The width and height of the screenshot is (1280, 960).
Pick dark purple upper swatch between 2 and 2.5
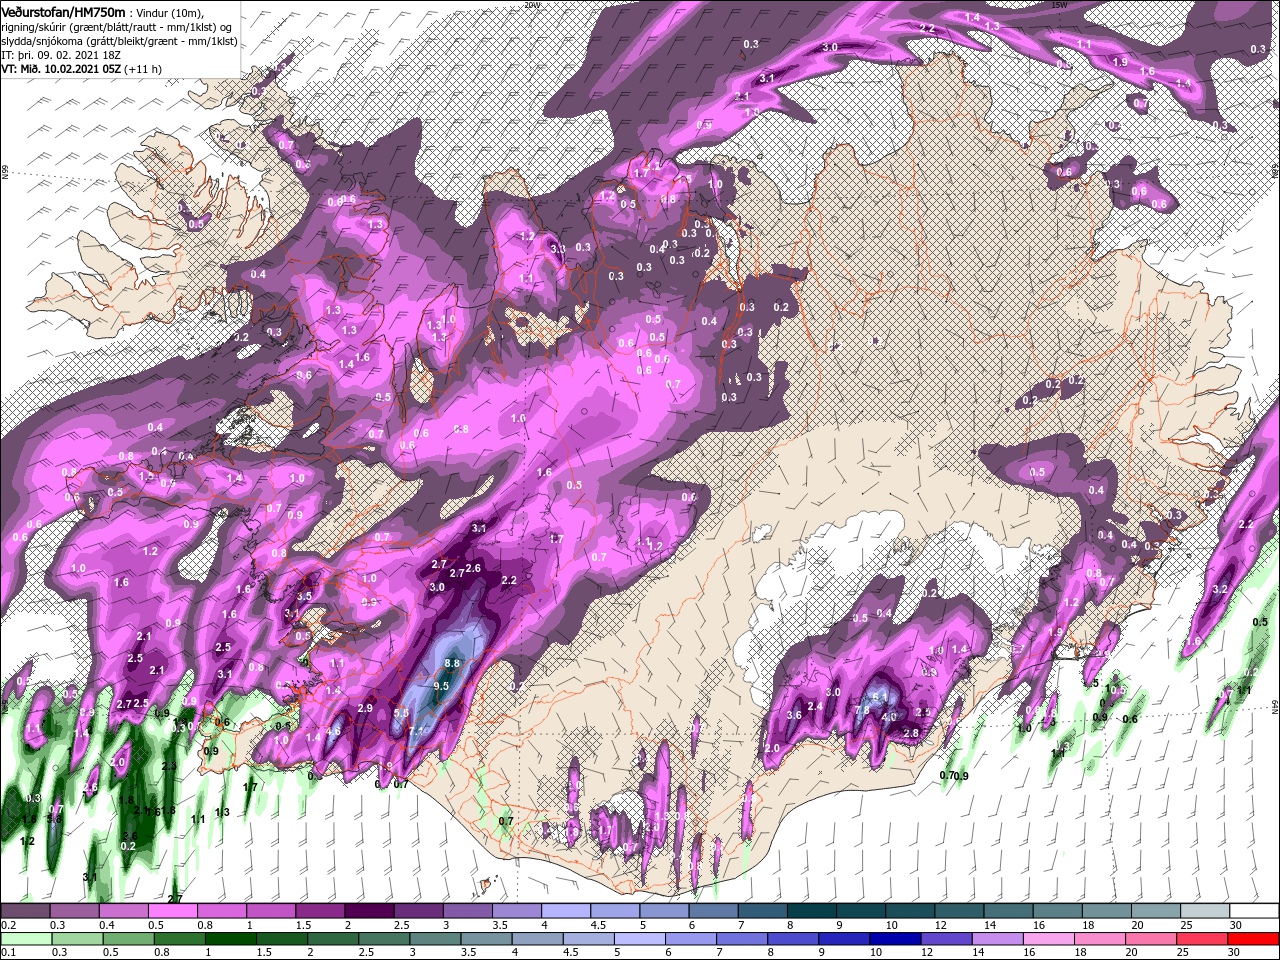click(x=368, y=911)
